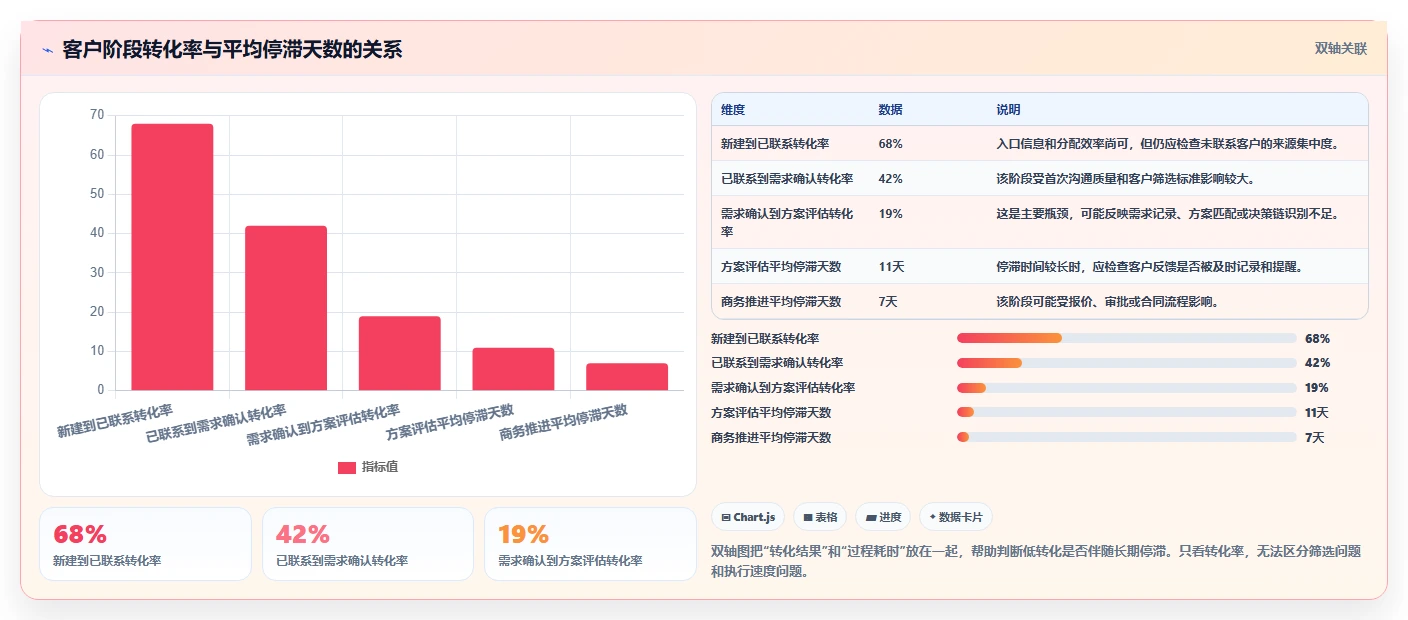Click the 方案评估平均停滞天数 x-axis label
The image size is (1408, 620).
(450, 422)
